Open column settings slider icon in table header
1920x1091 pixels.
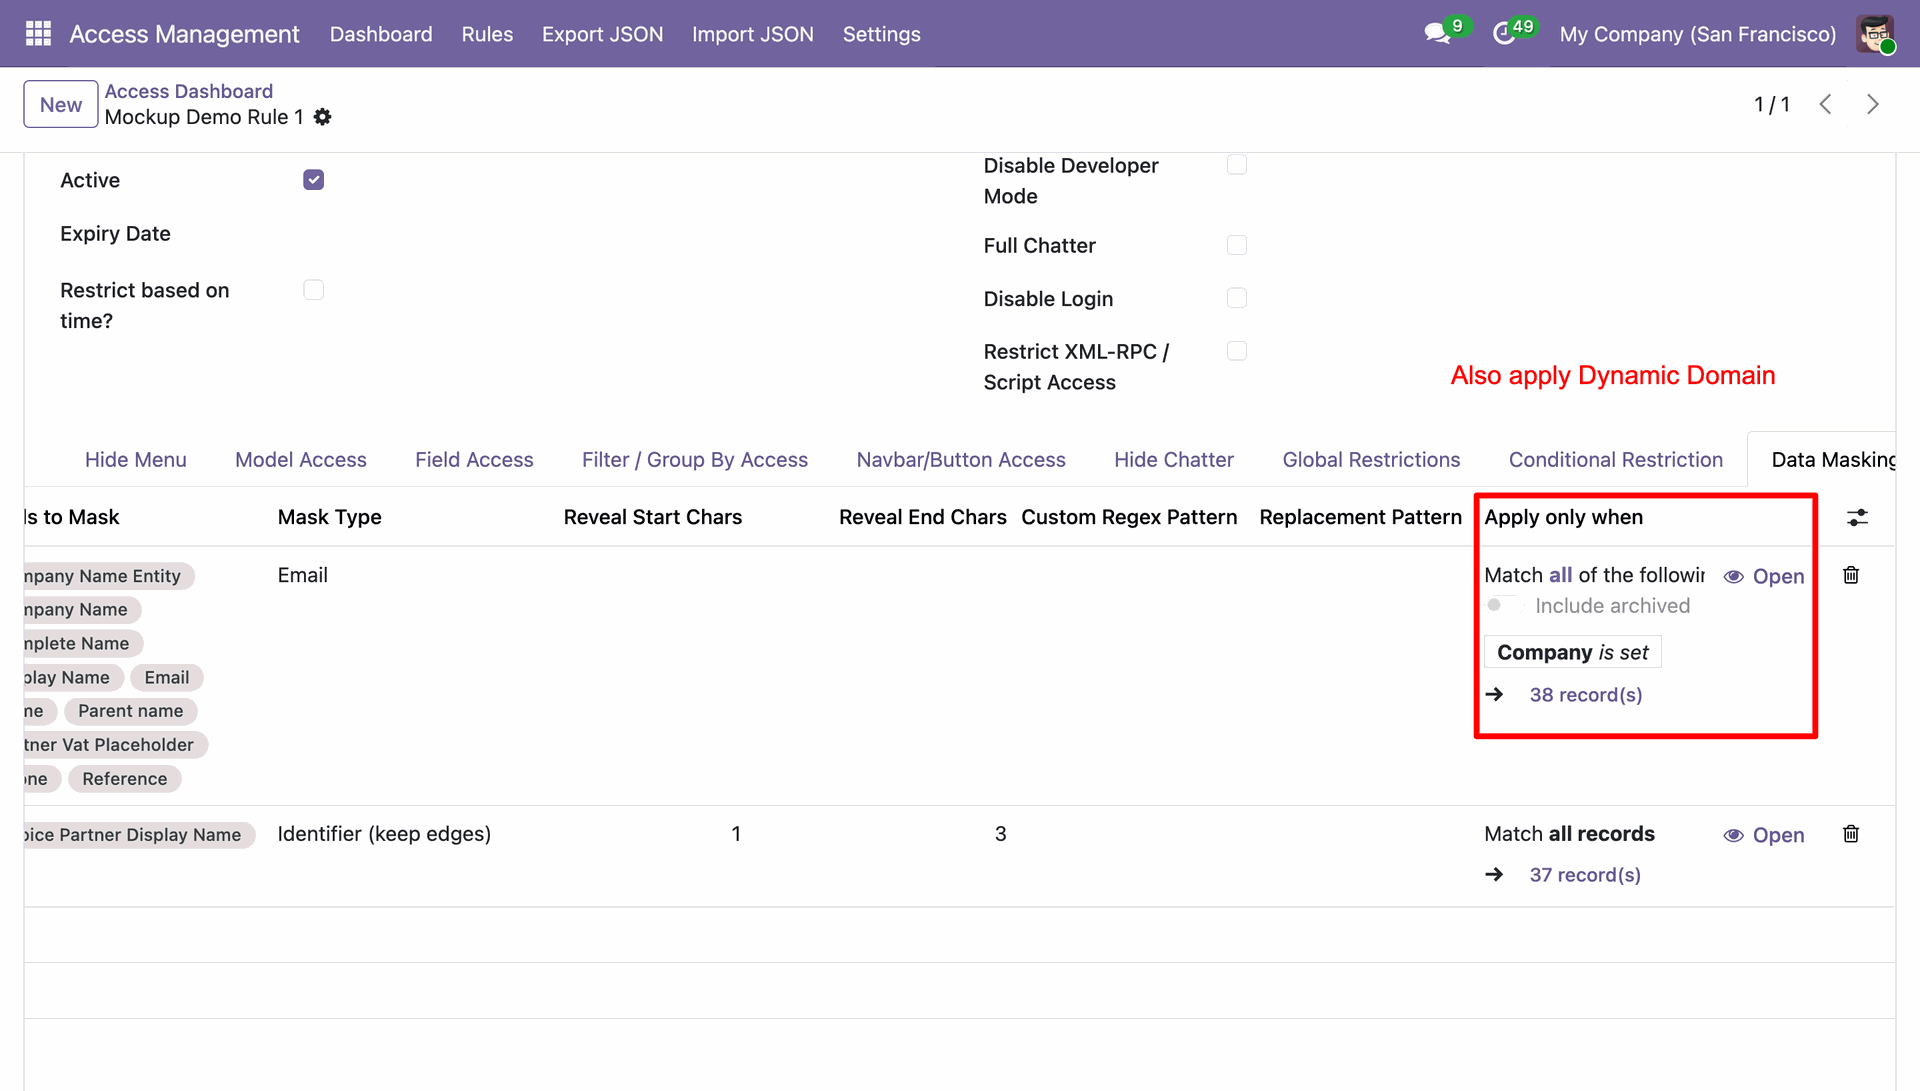(1857, 517)
